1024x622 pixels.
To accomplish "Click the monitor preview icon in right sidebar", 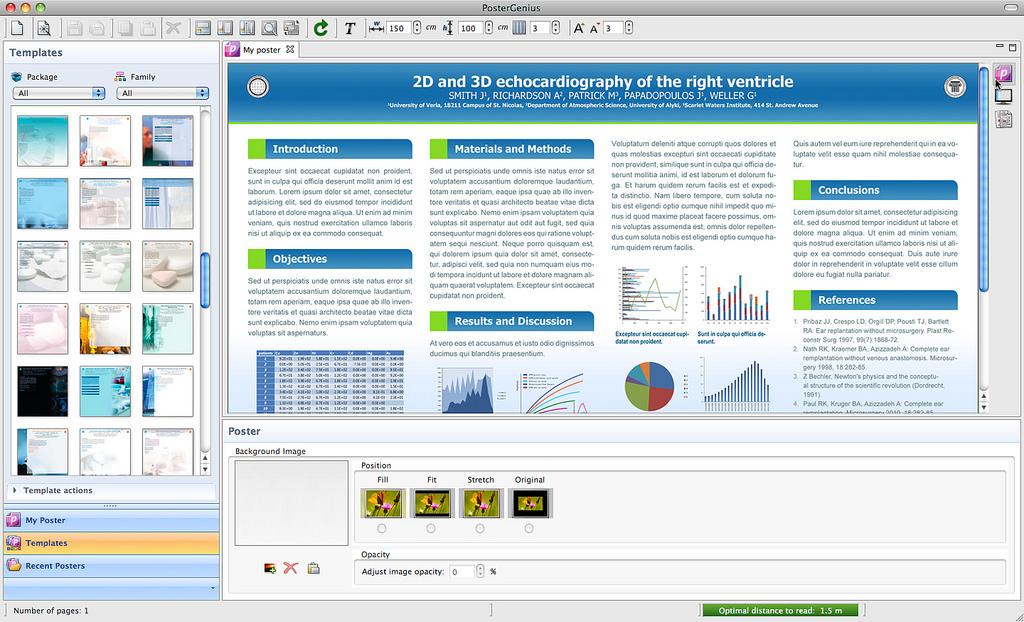I will point(1003,97).
